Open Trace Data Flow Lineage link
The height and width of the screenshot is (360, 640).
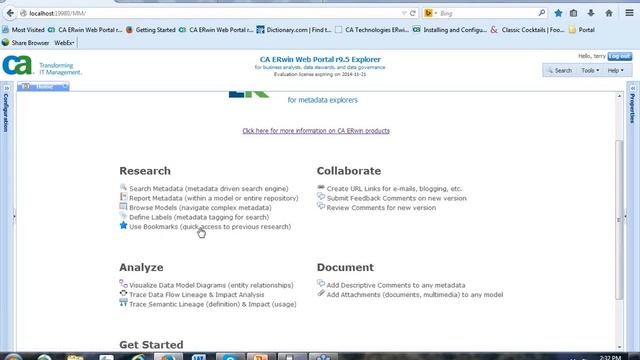pyautogui.click(x=196, y=294)
